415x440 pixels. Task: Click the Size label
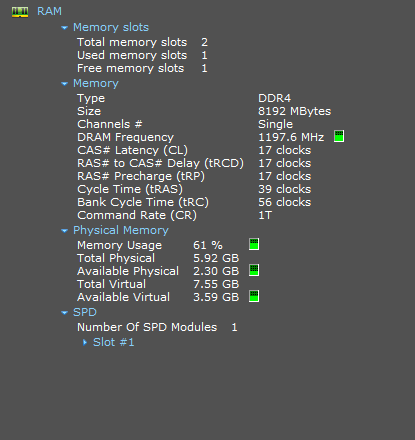pyautogui.click(x=89, y=111)
